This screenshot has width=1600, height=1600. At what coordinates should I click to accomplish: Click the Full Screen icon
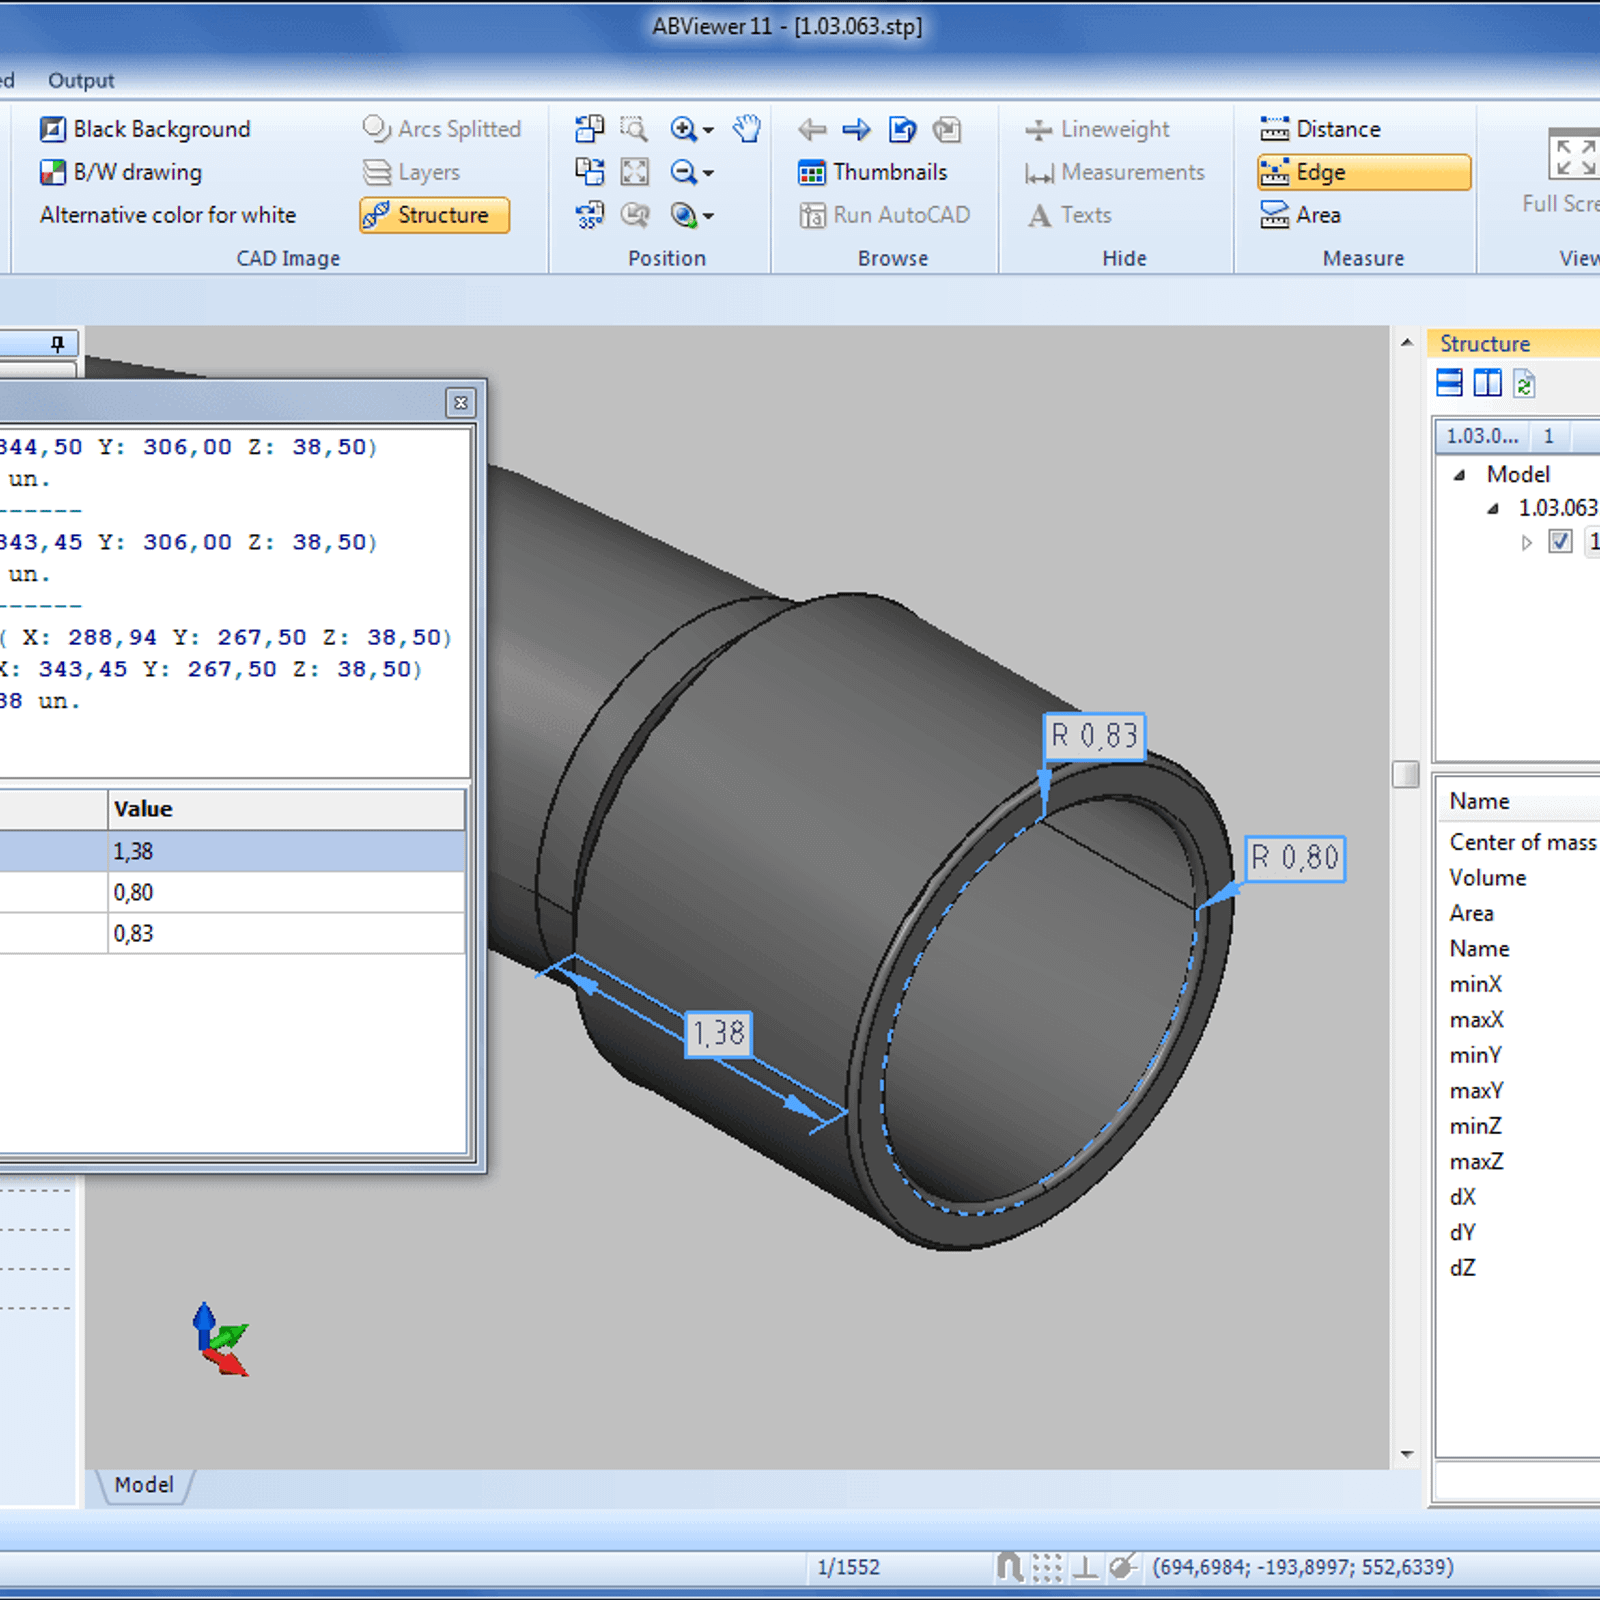coord(1573,156)
